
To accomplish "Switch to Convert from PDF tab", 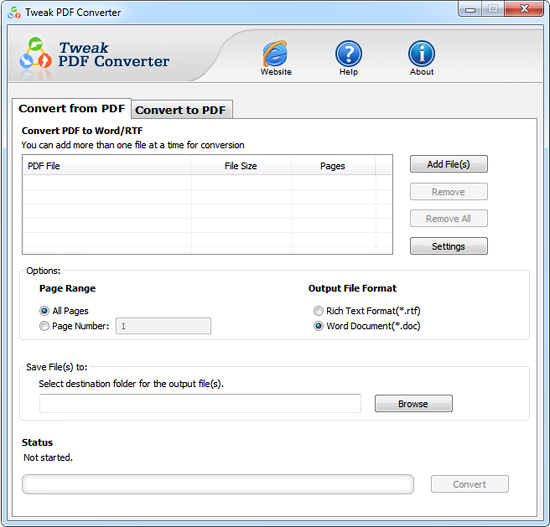I will pyautogui.click(x=72, y=108).
